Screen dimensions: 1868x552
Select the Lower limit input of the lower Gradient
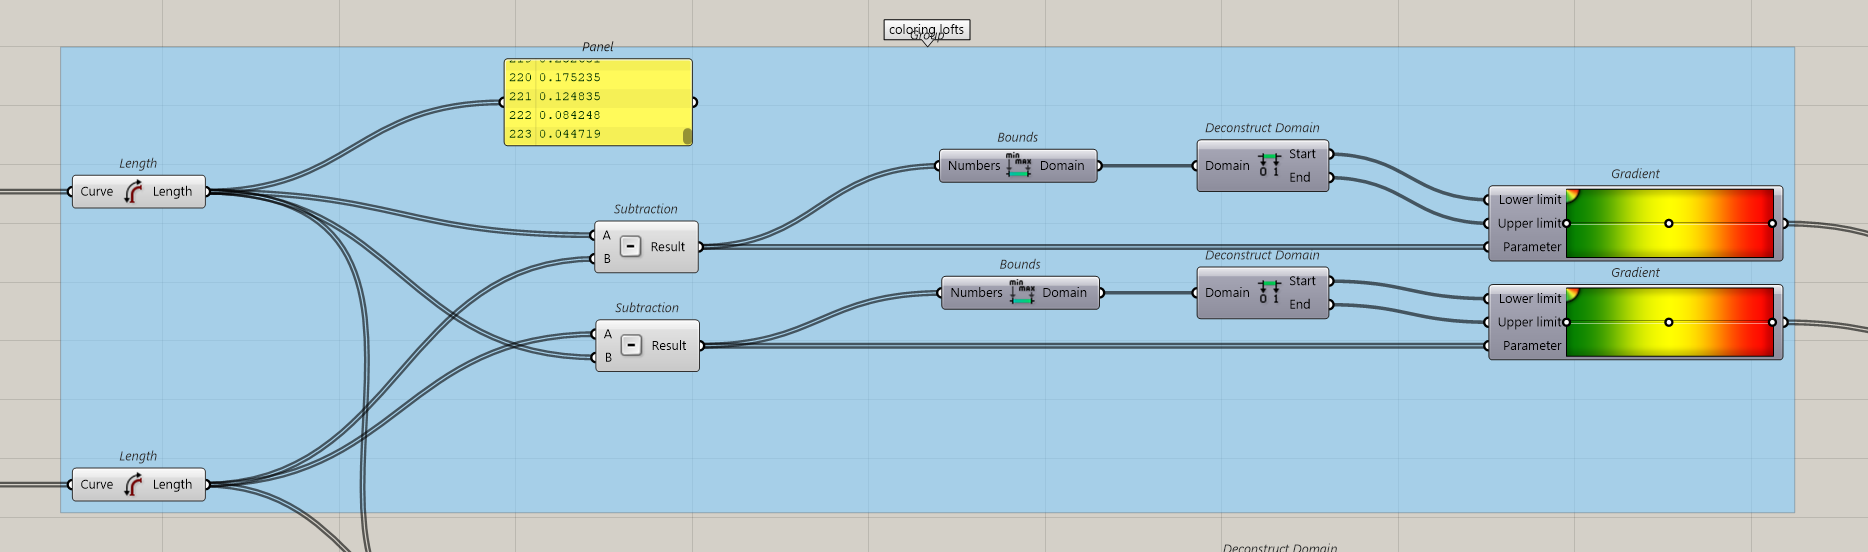[1529, 299]
